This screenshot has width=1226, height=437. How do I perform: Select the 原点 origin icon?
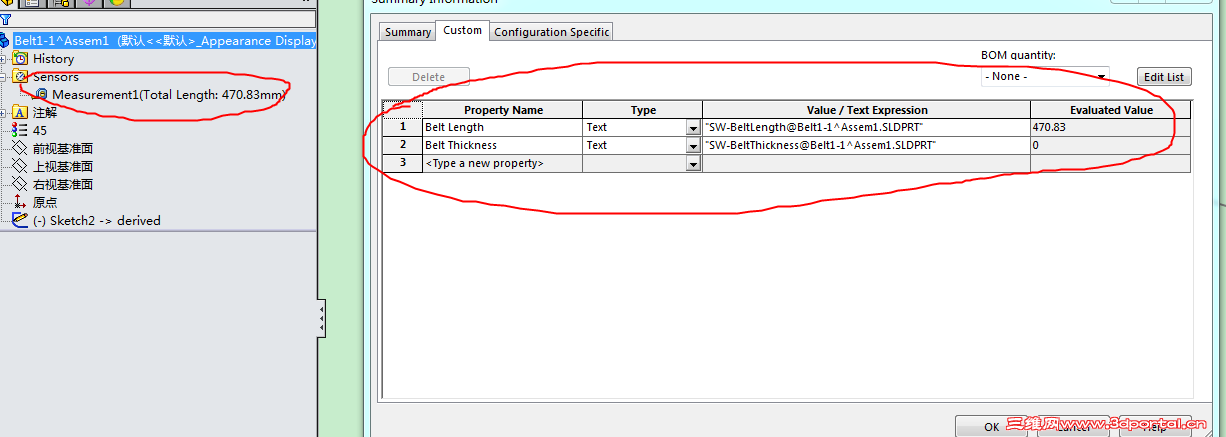tap(20, 203)
